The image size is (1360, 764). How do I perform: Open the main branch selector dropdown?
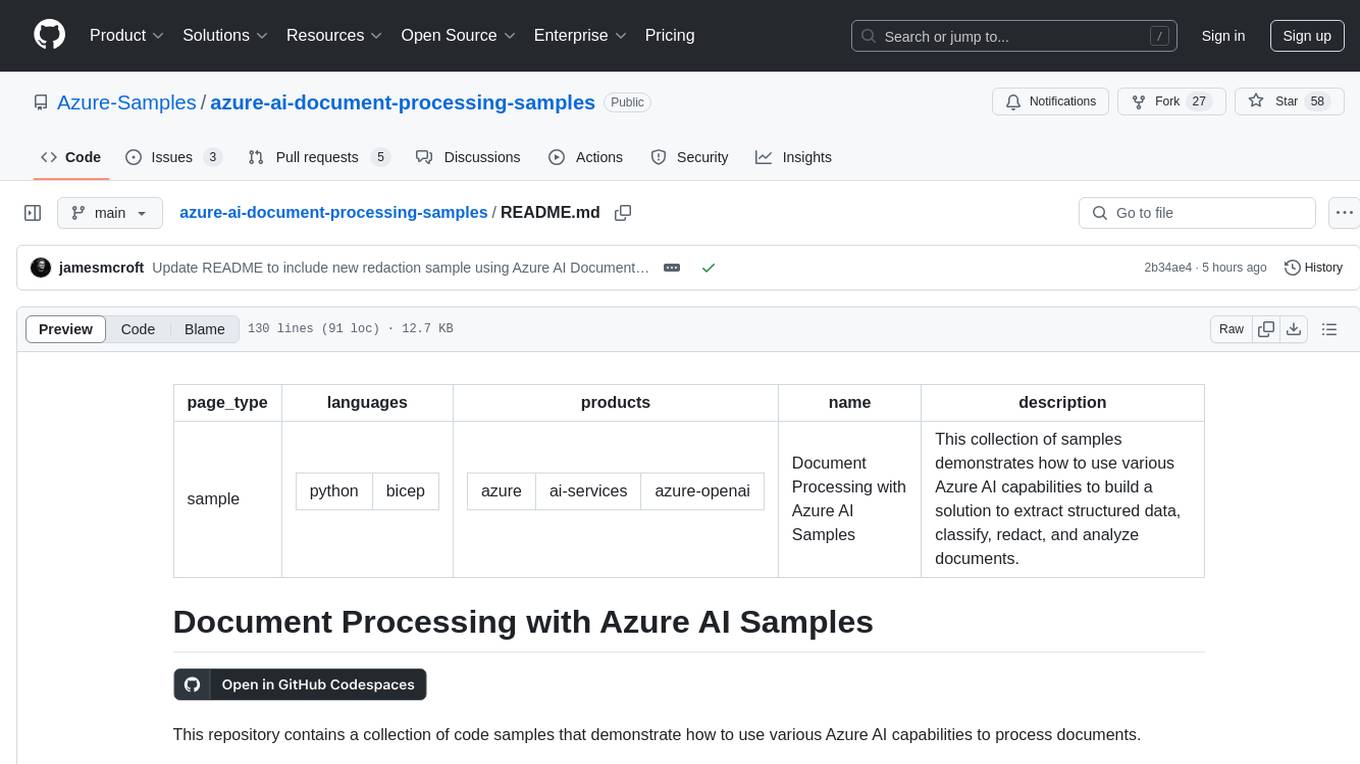coord(110,213)
